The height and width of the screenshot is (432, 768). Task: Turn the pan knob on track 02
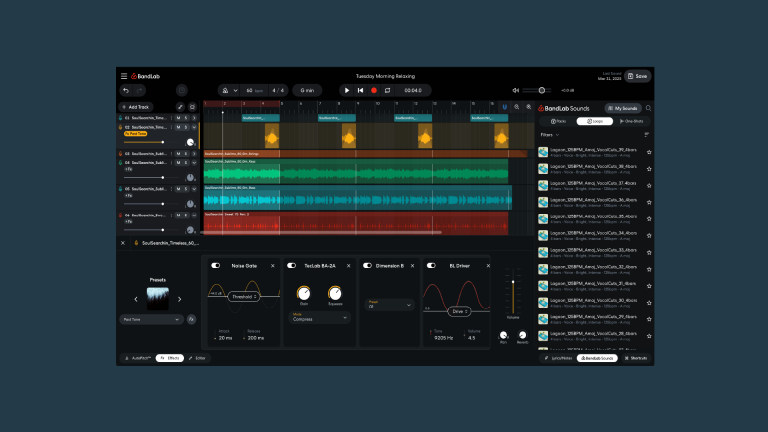[191, 143]
